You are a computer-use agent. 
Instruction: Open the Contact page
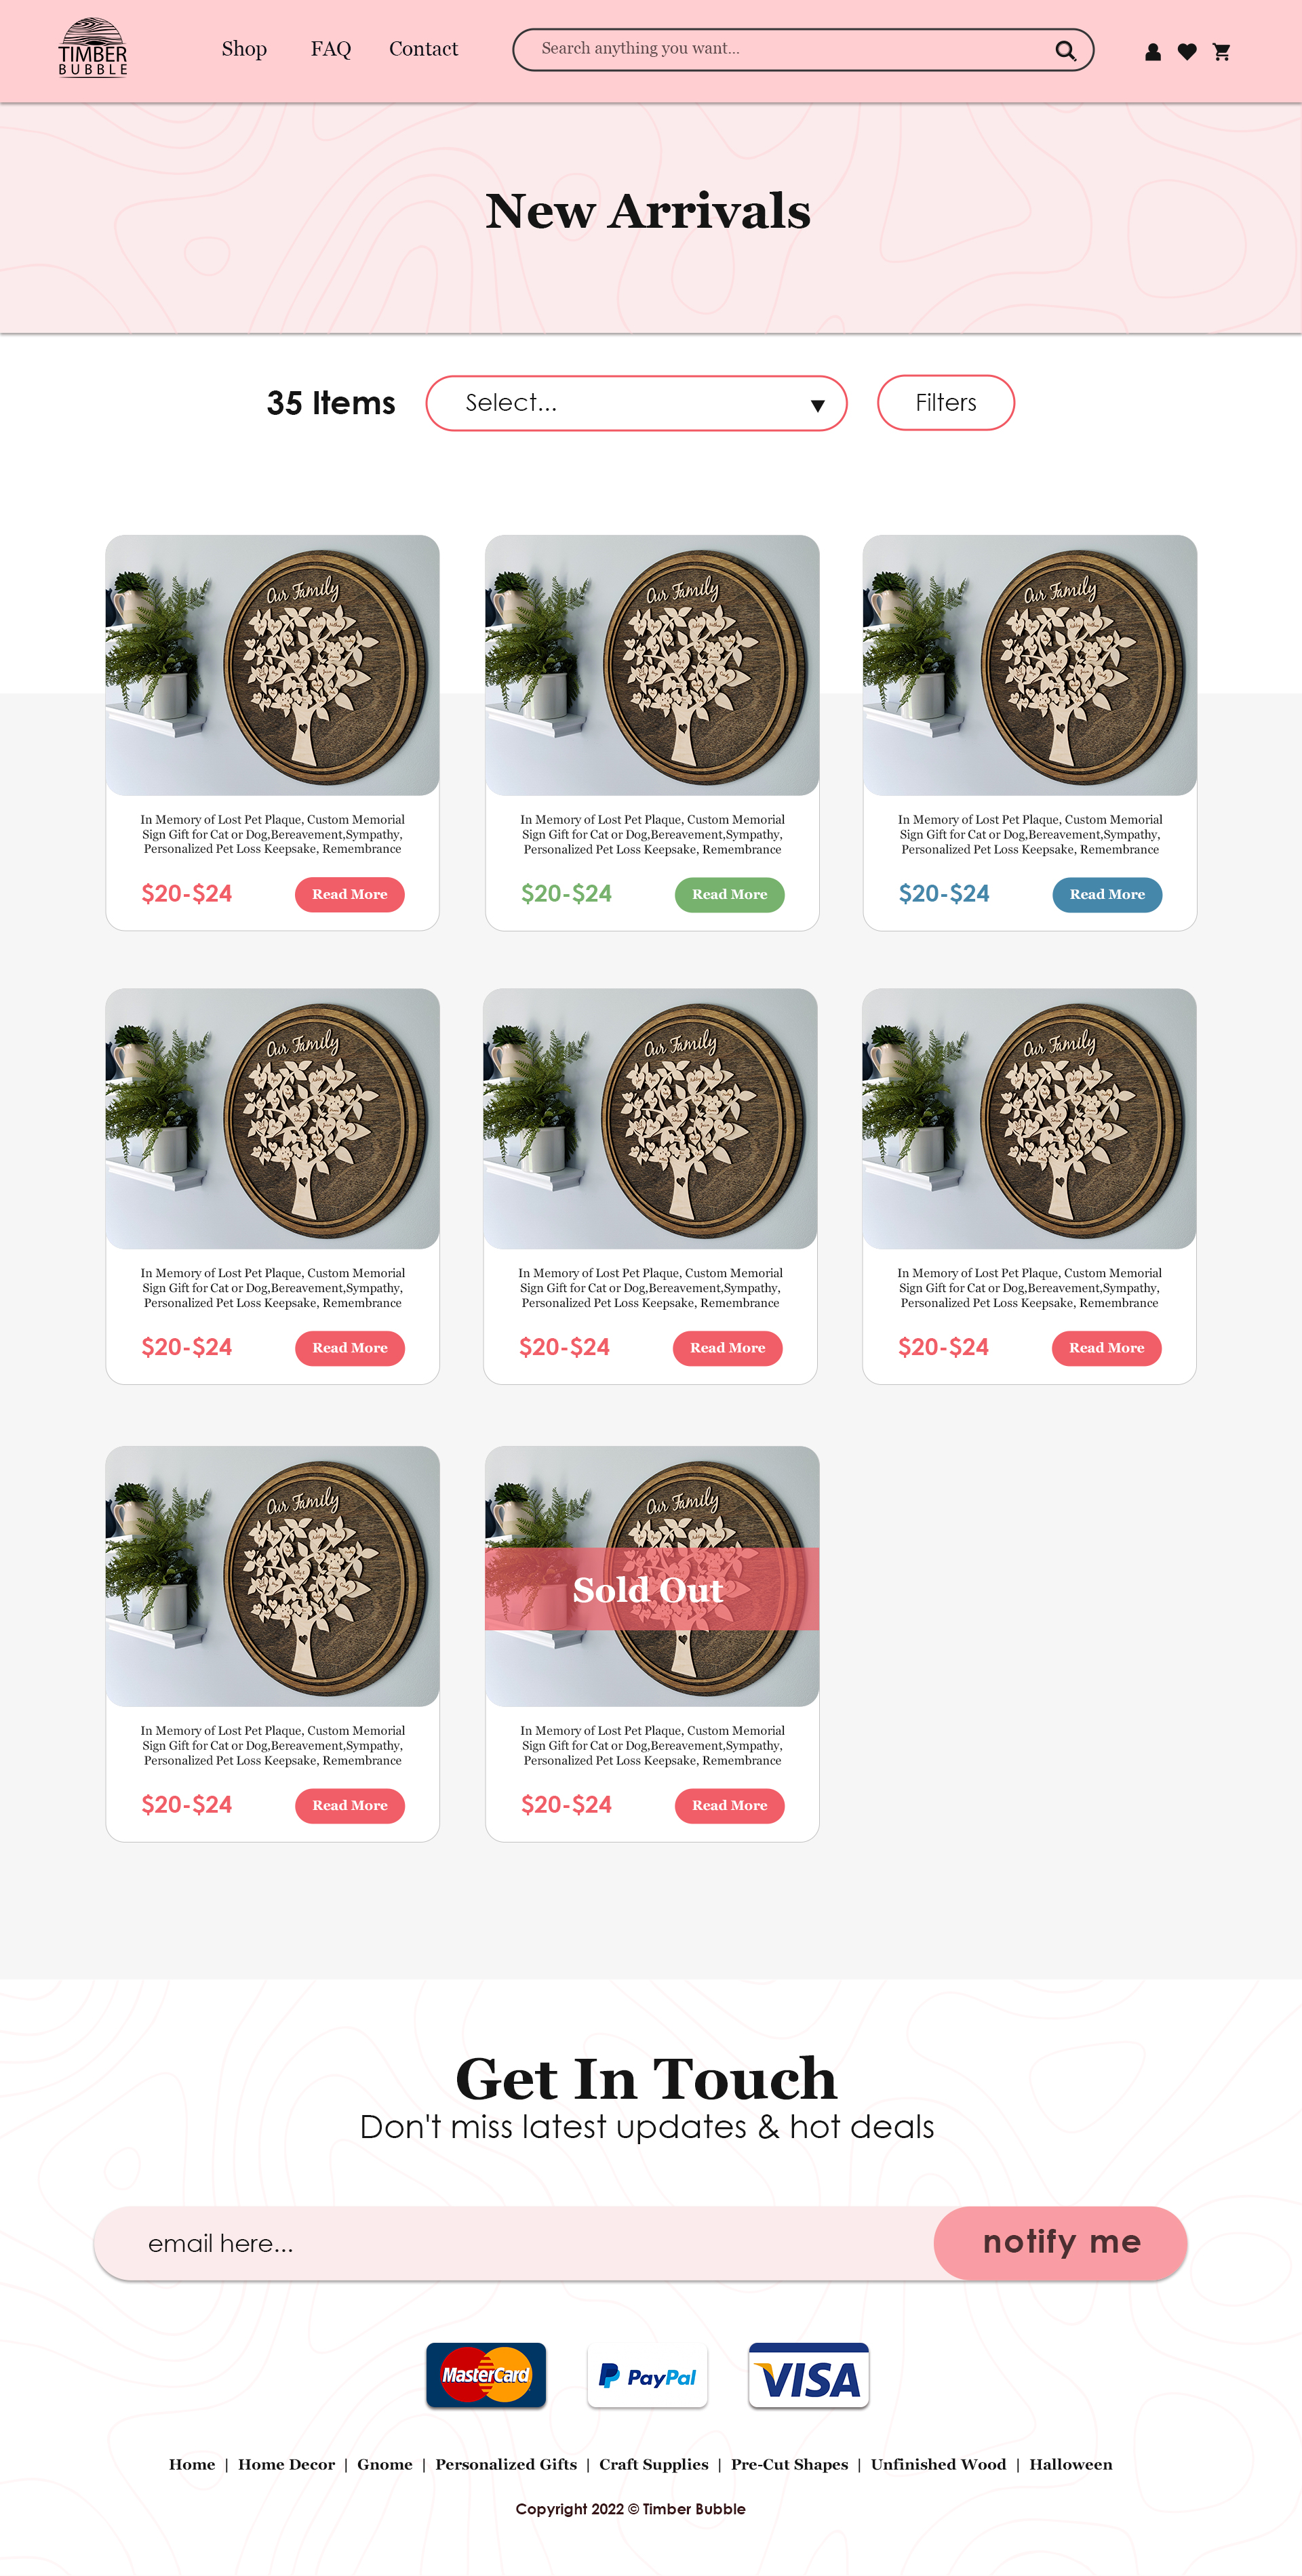click(x=423, y=49)
